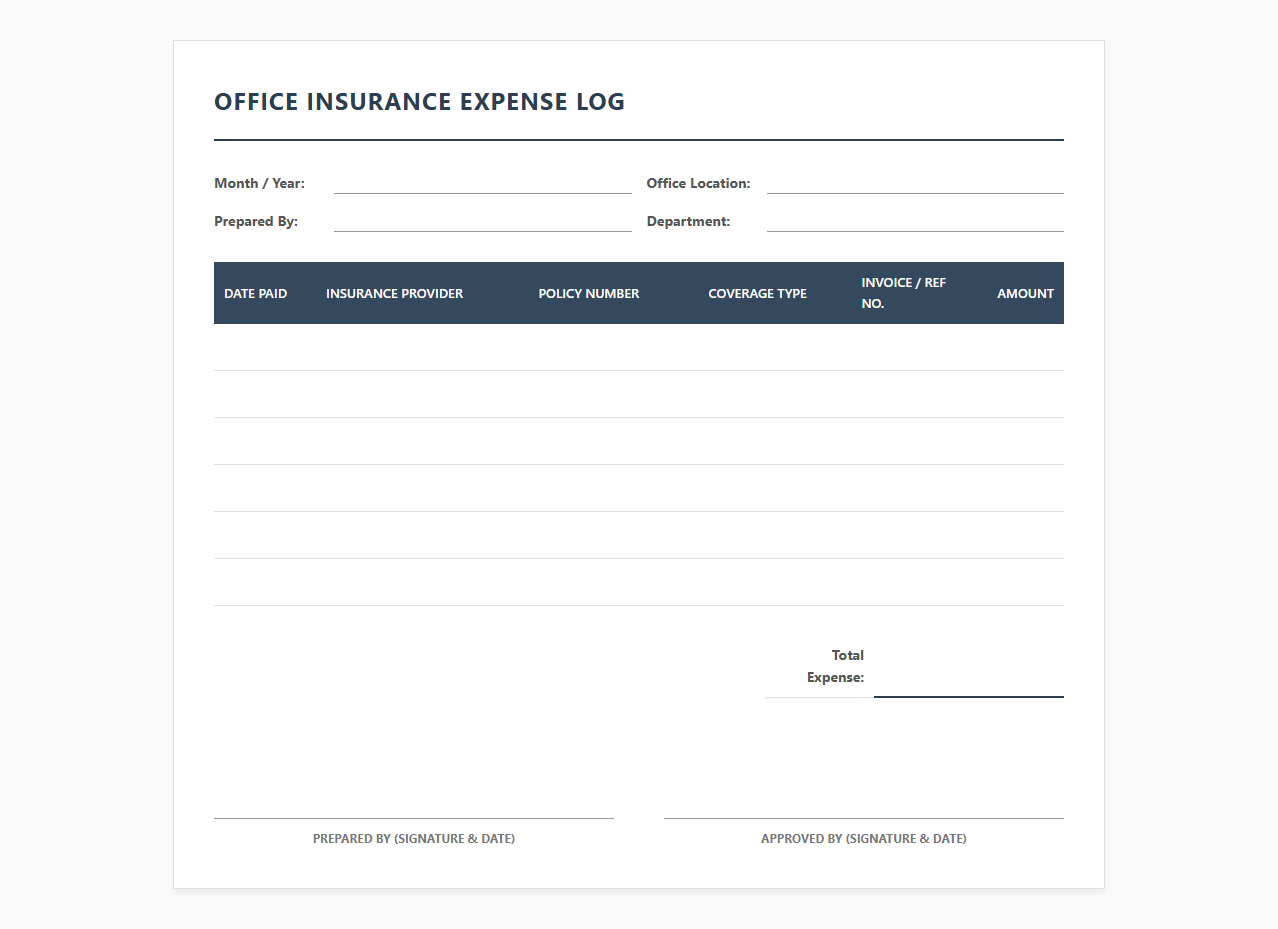This screenshot has width=1278, height=929.
Task: Click the Office Insurance Expense Log title
Action: click(x=420, y=102)
